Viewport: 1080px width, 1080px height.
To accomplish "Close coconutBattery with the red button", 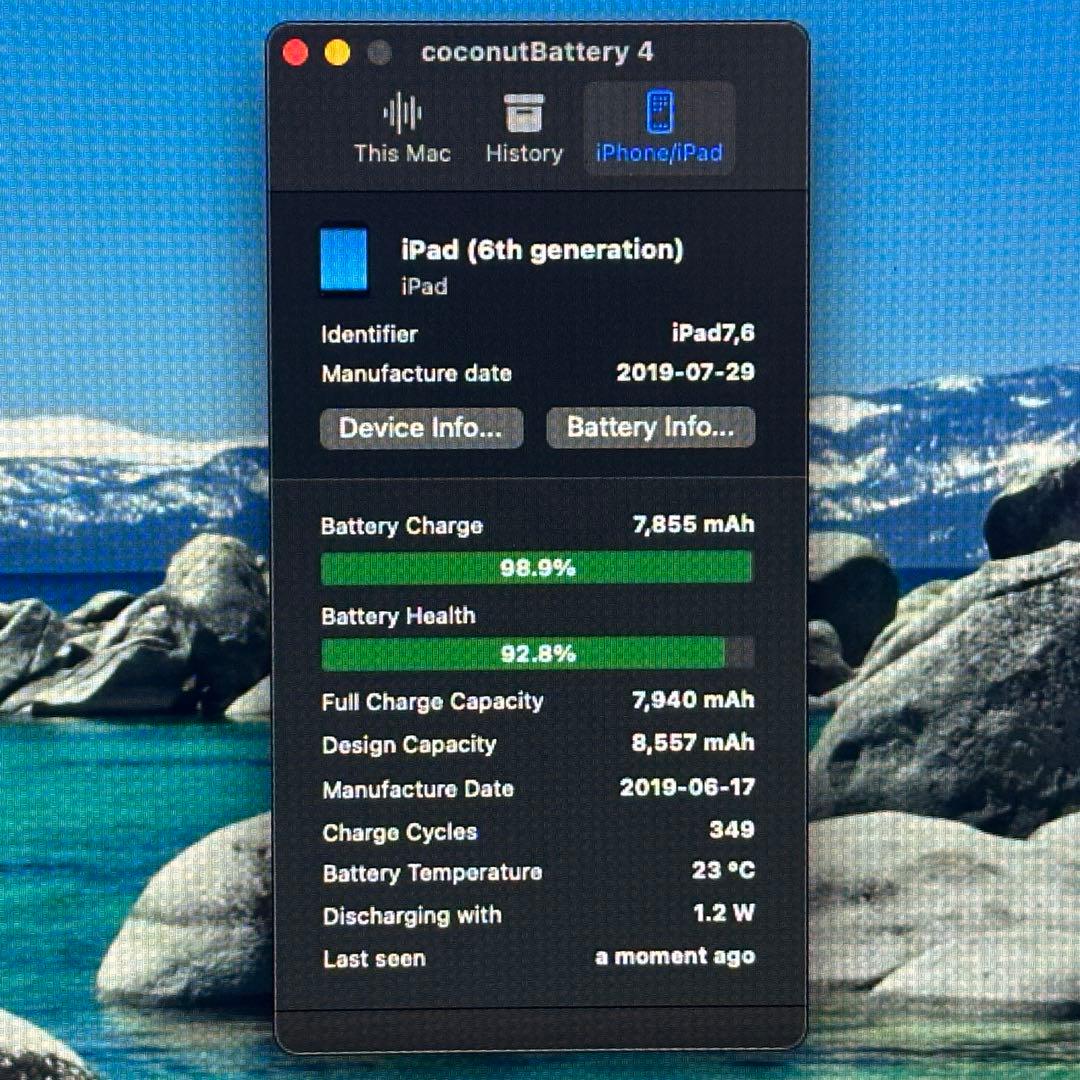I will 296,53.
